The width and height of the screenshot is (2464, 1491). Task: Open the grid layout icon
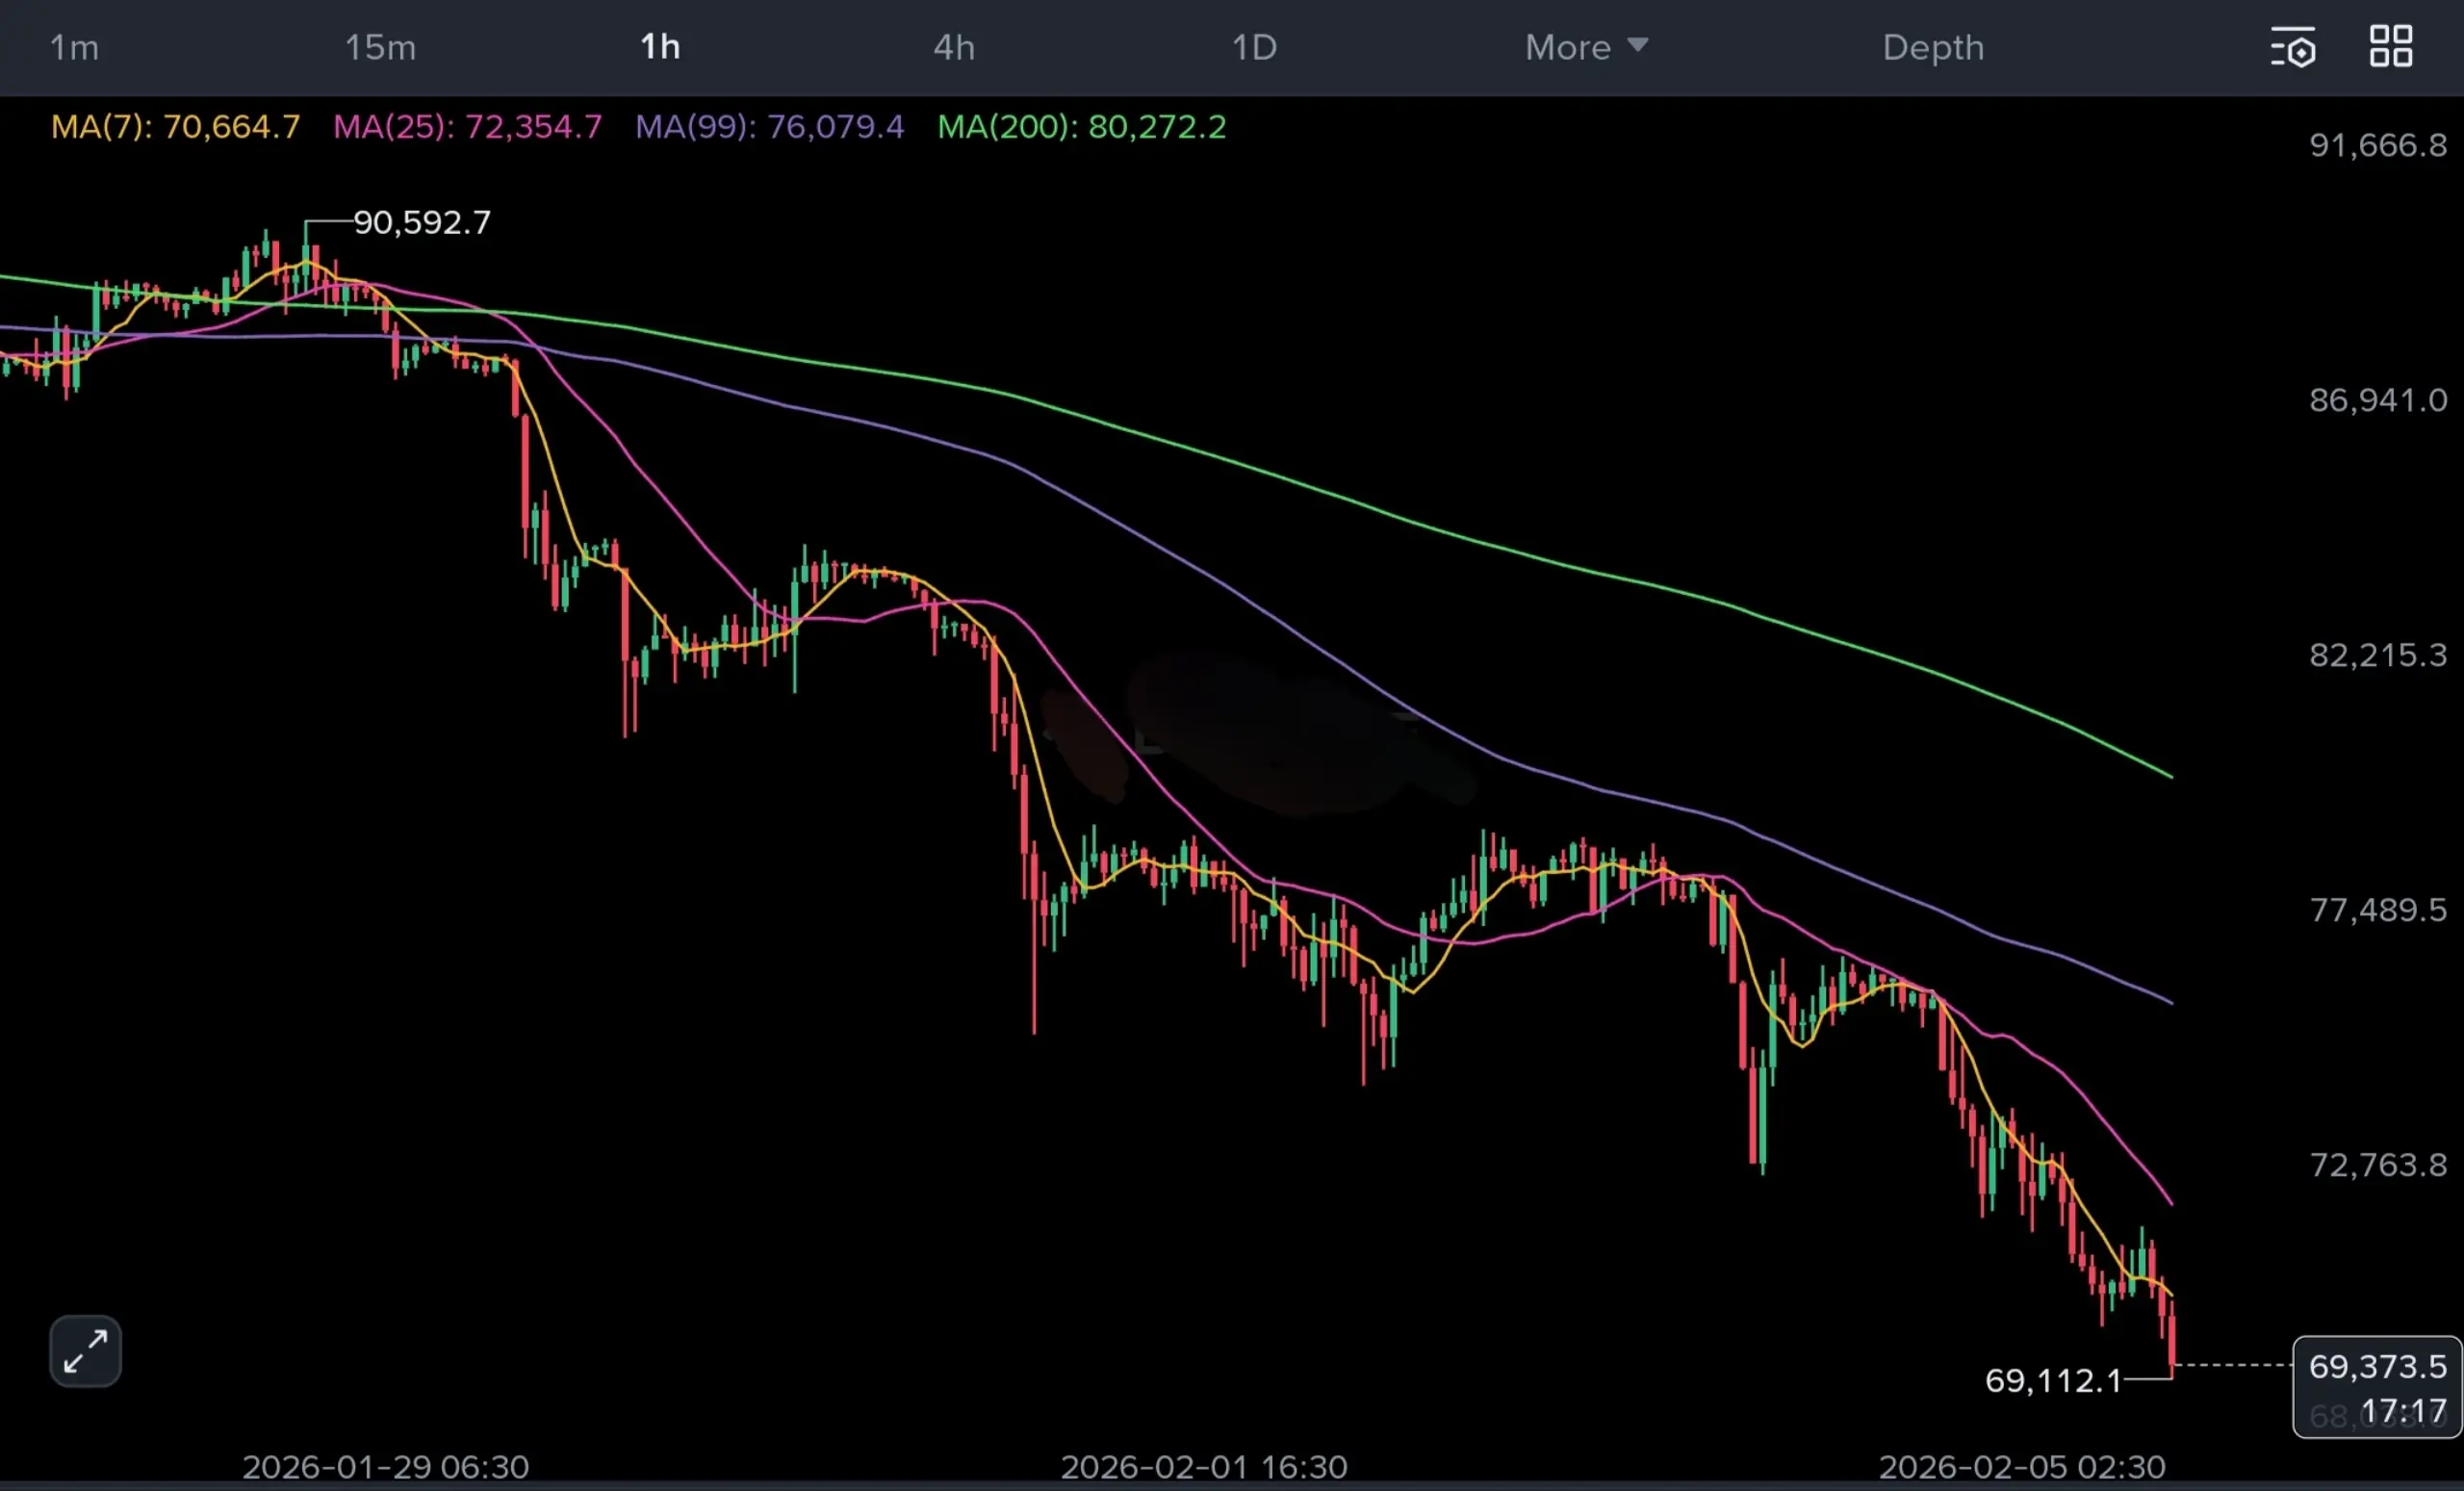[2390, 46]
